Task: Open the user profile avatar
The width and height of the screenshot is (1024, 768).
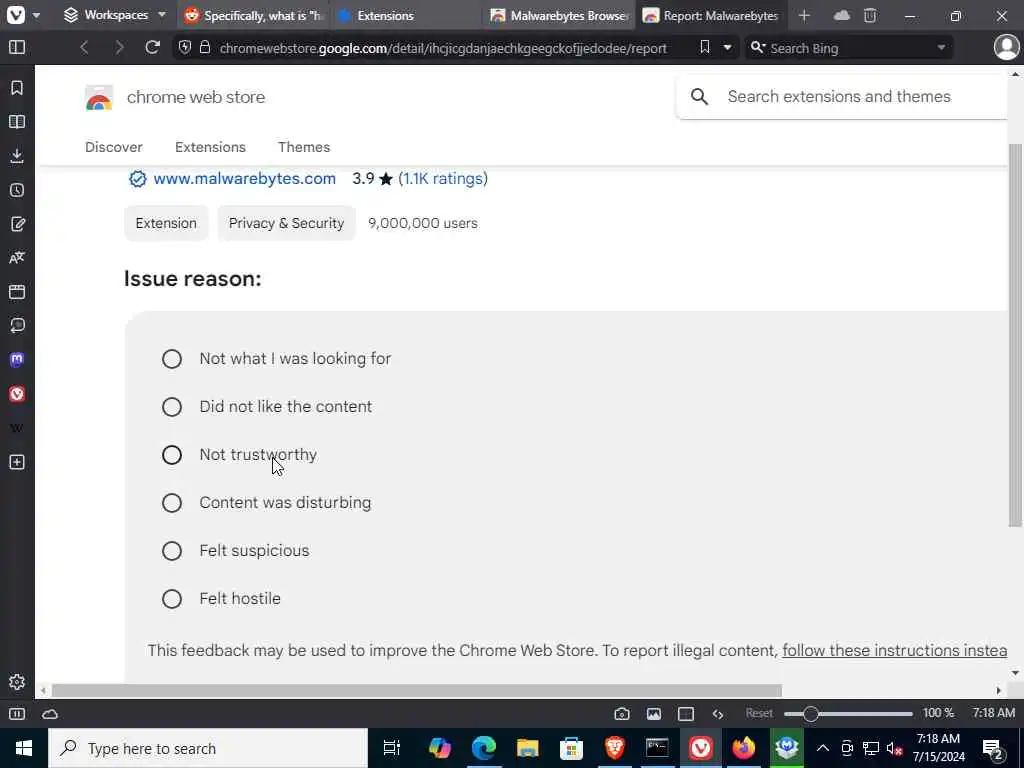Action: pyautogui.click(x=1006, y=48)
